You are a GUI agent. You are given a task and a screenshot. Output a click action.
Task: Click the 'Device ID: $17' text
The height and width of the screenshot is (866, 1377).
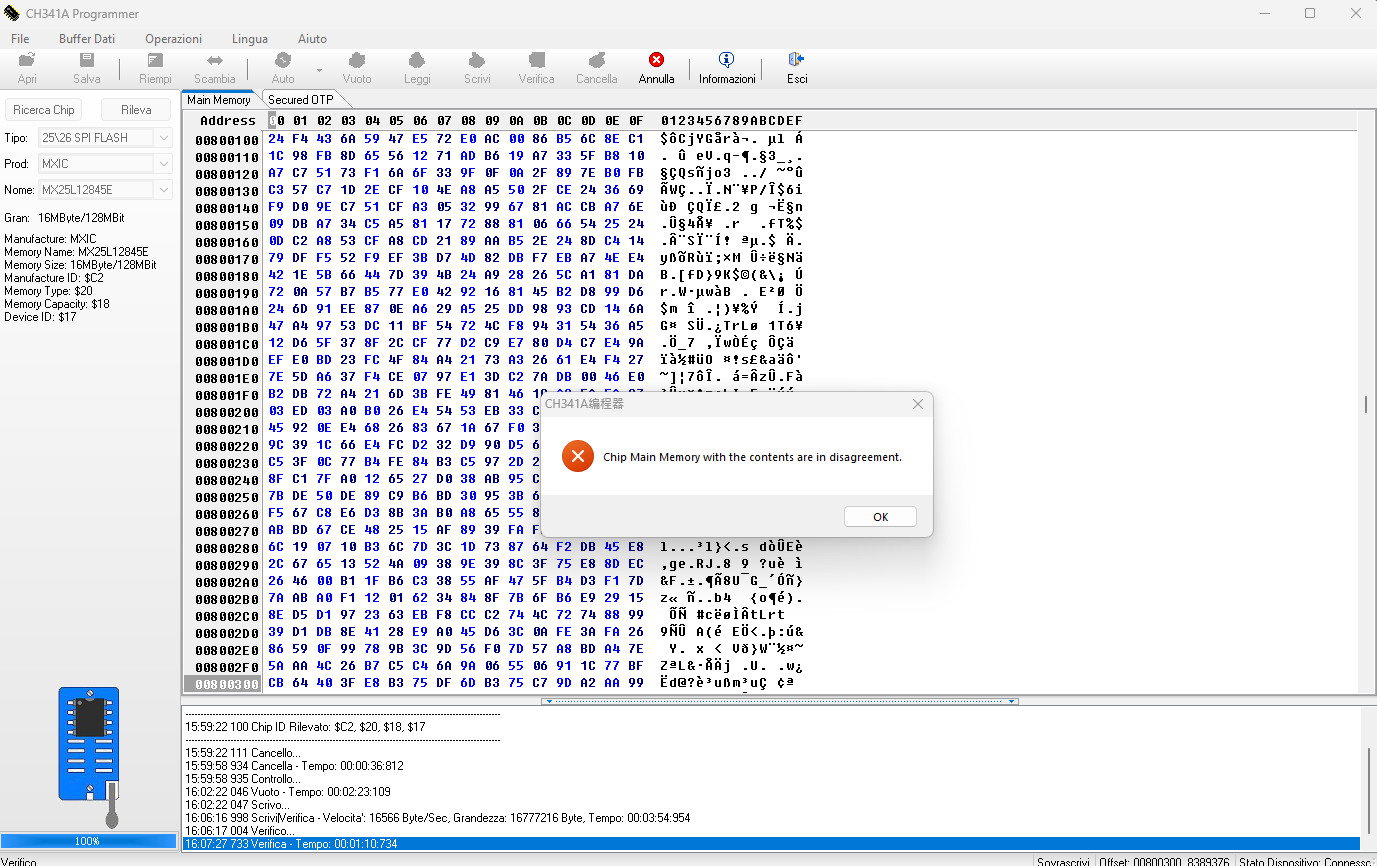40,317
